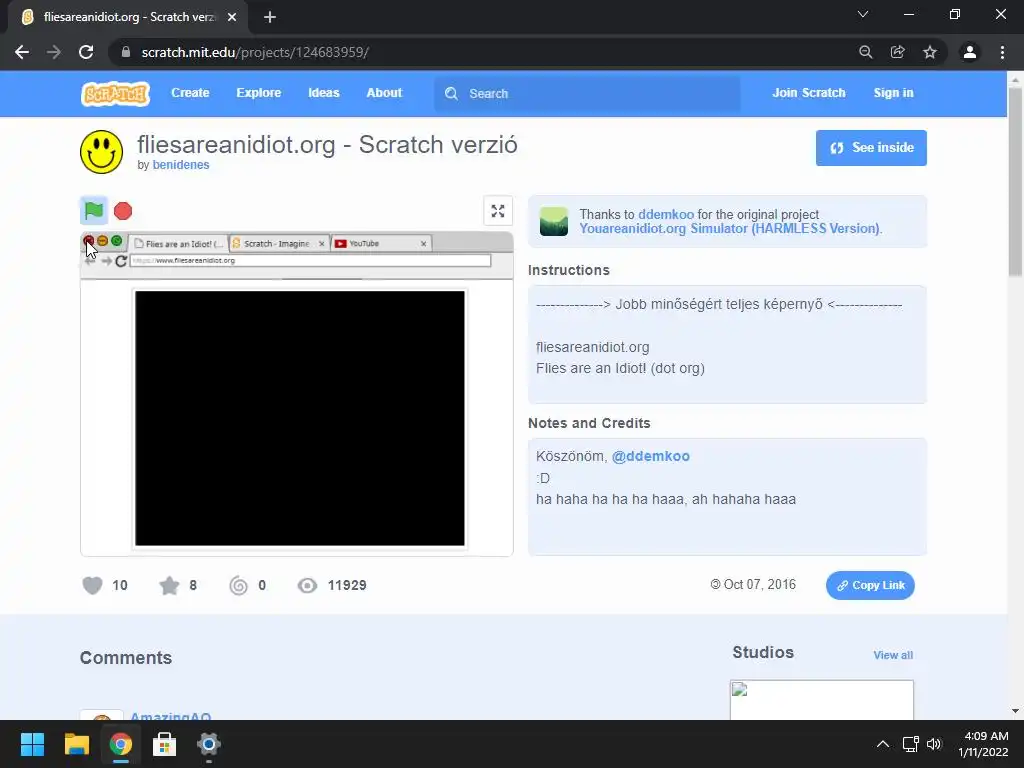Click See inside button

click(871, 148)
